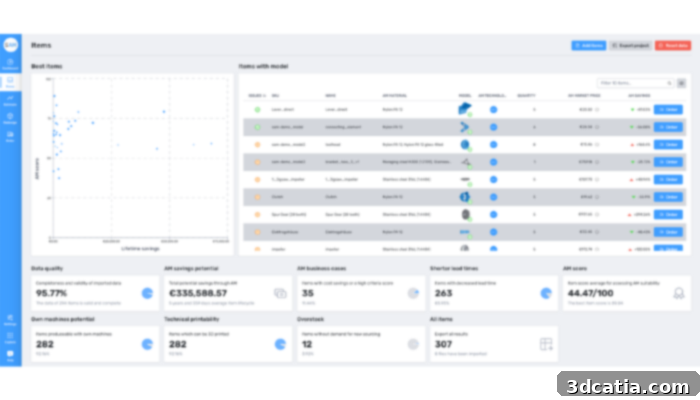Select the connecting_element name cell

tap(343, 127)
